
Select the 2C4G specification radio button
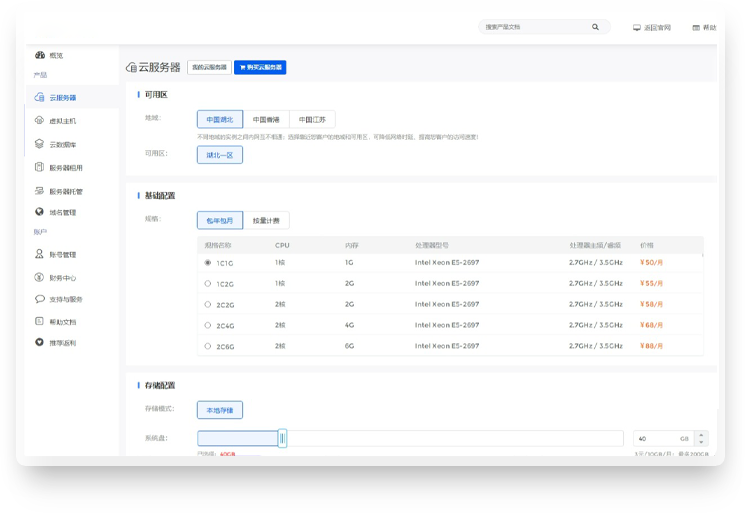click(207, 325)
